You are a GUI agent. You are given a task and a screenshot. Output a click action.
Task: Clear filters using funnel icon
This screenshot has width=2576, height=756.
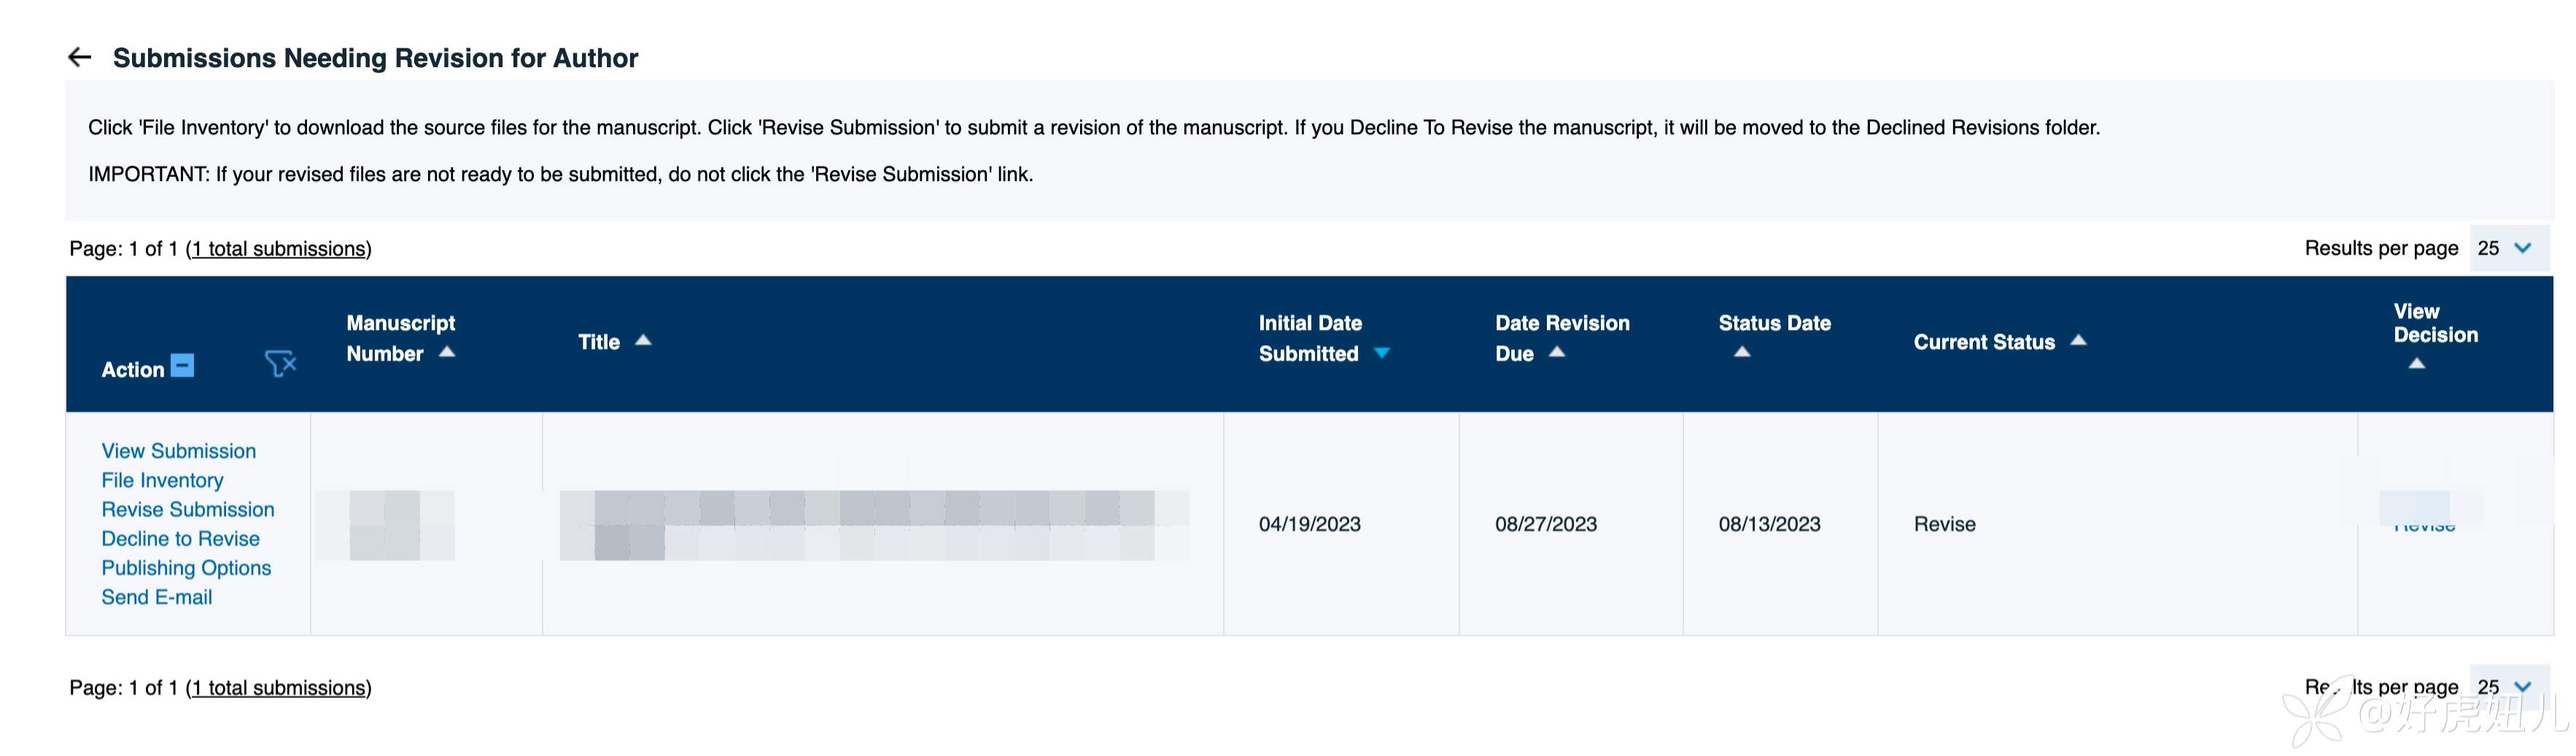coord(280,364)
